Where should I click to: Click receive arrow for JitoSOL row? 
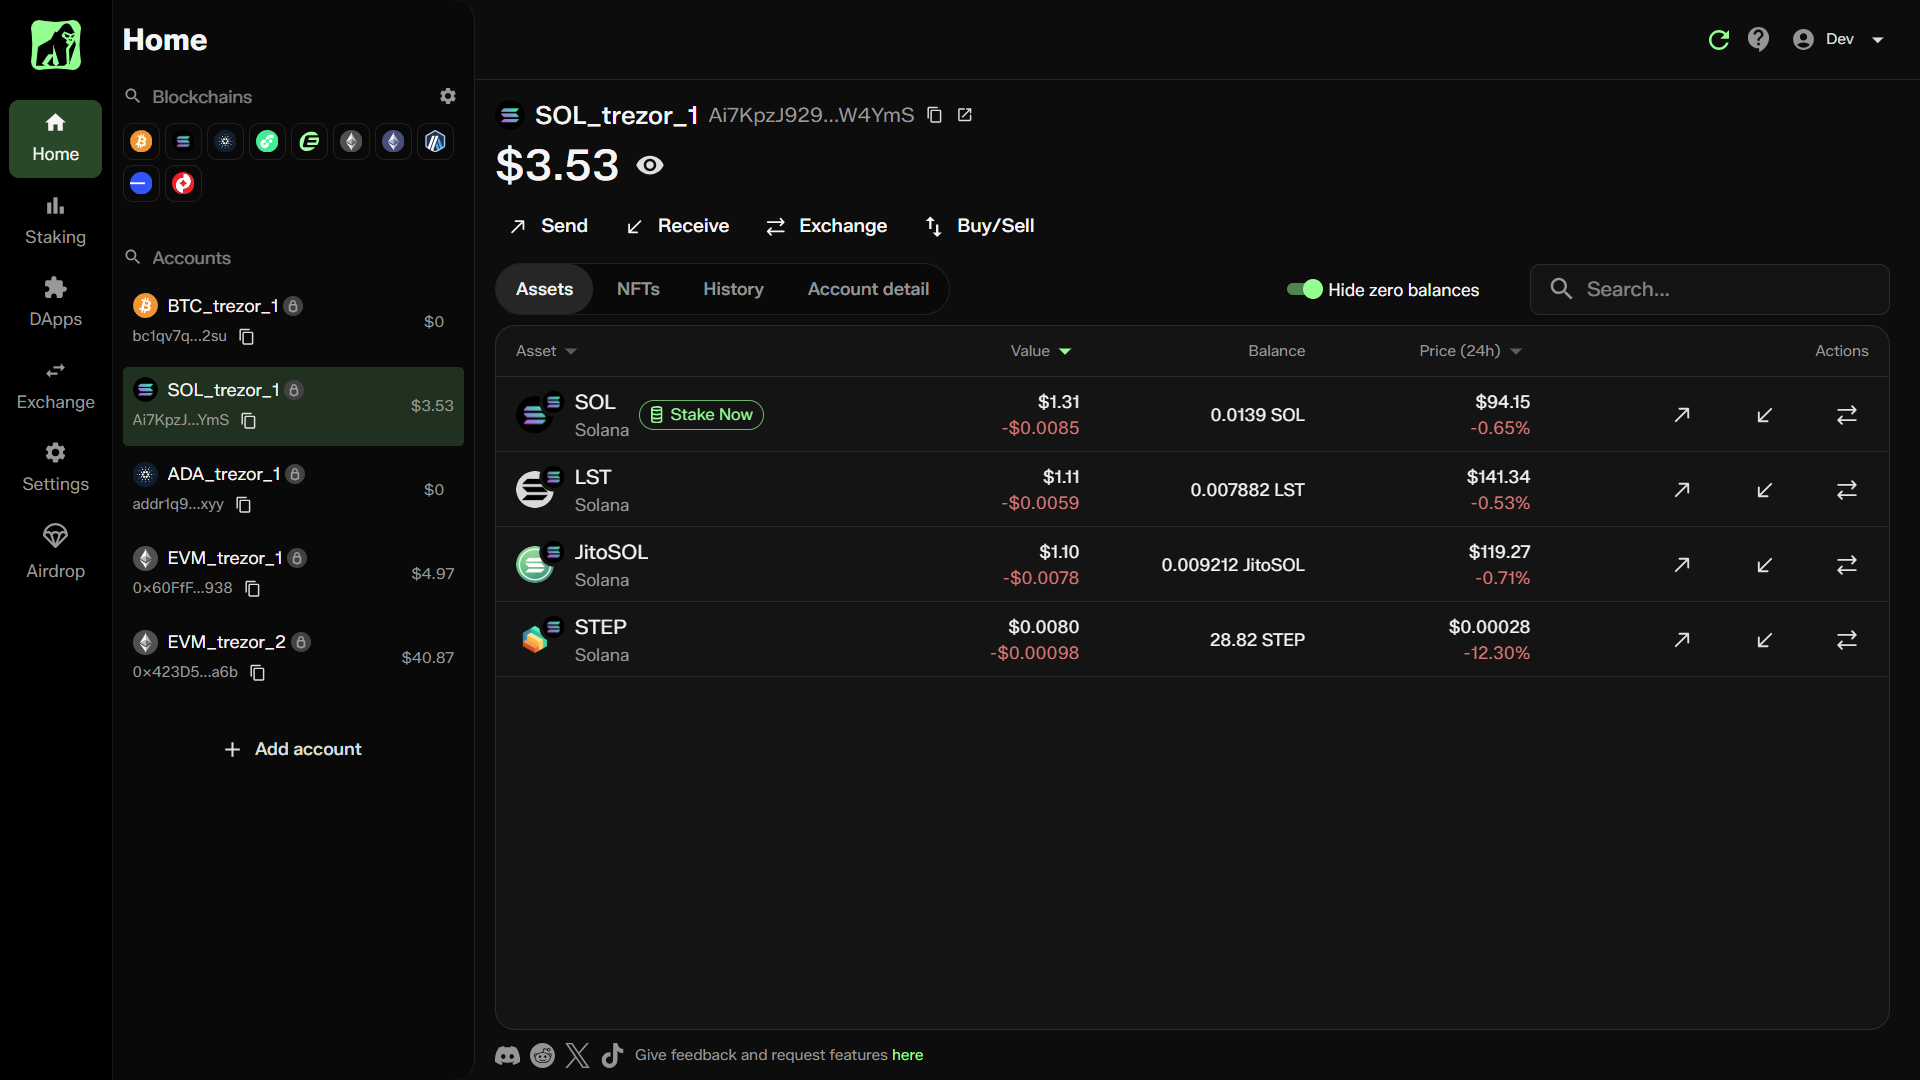[1764, 565]
